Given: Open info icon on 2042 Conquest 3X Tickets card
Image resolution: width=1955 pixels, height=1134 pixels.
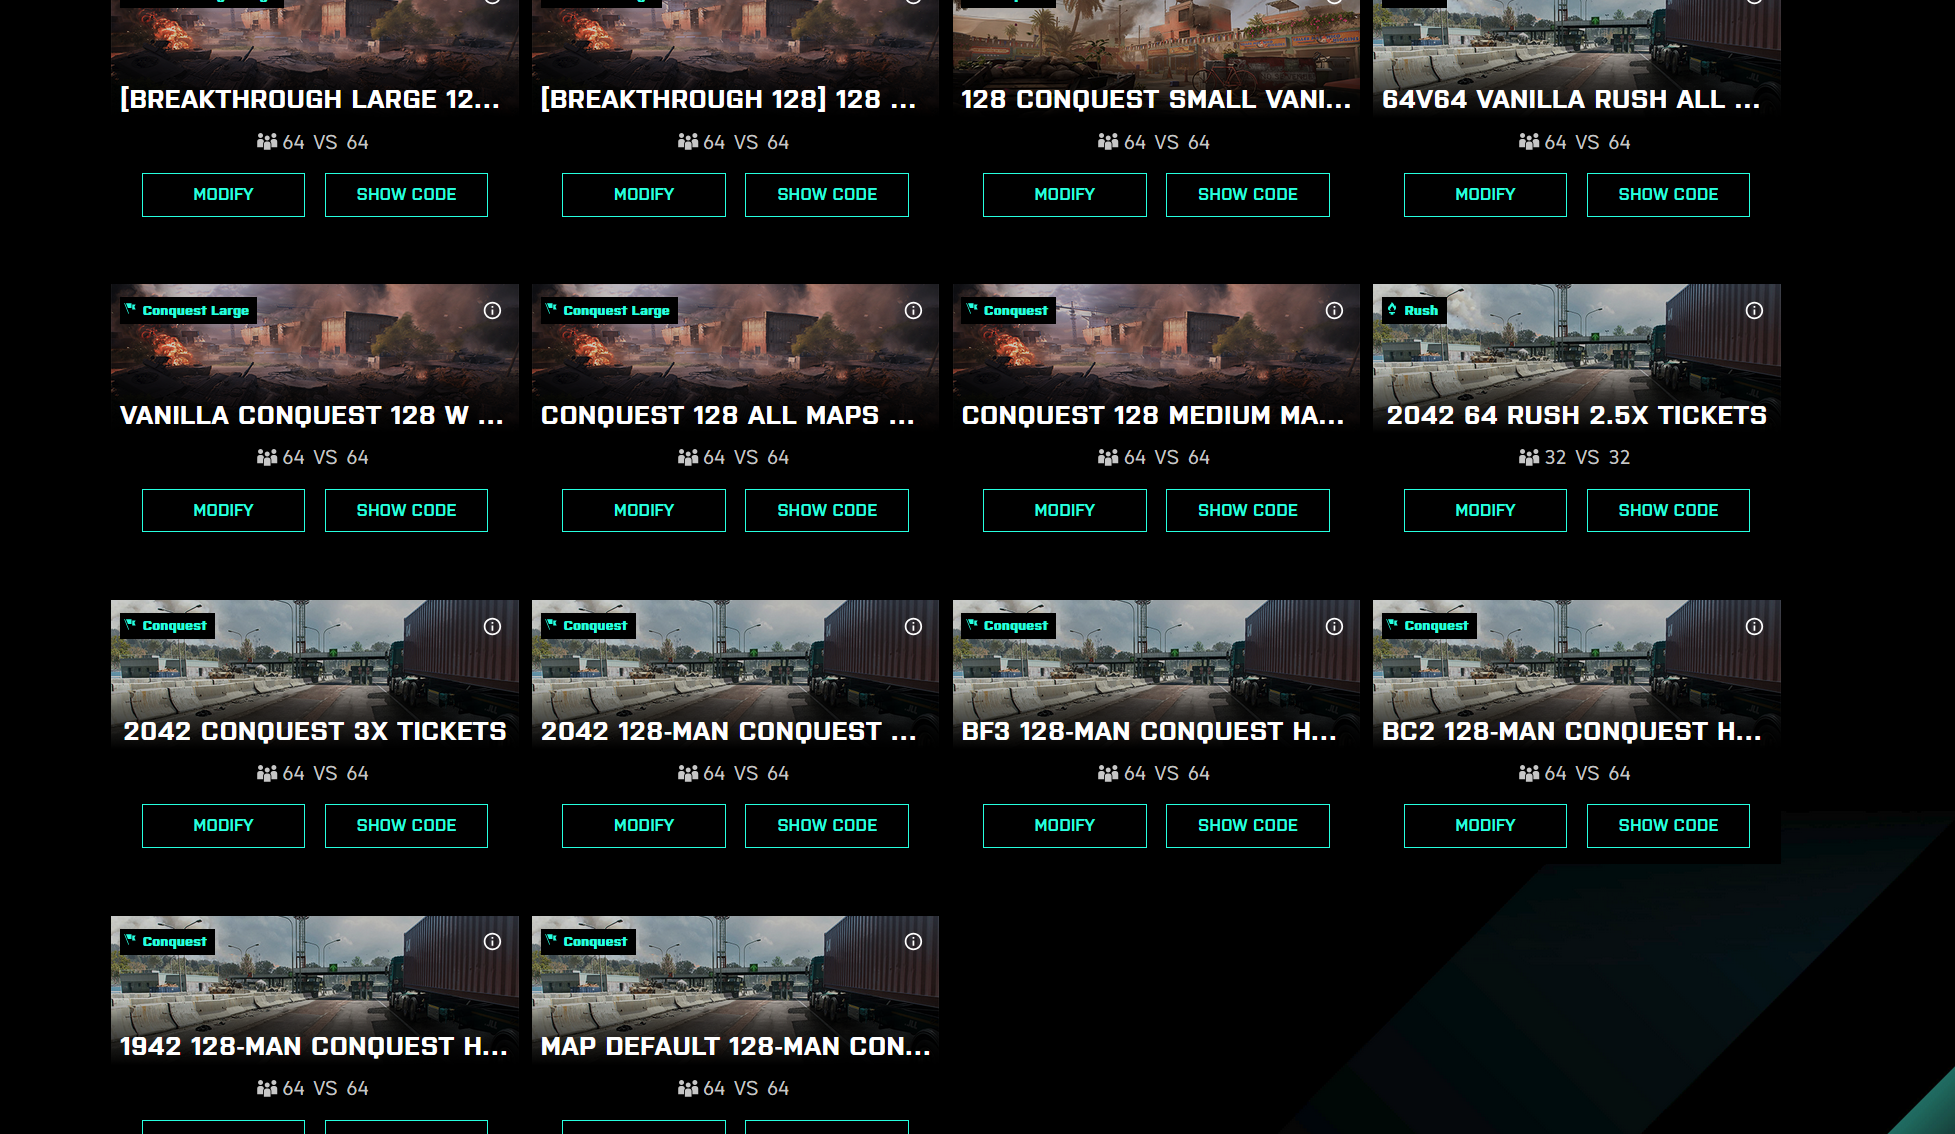Looking at the screenshot, I should [492, 626].
